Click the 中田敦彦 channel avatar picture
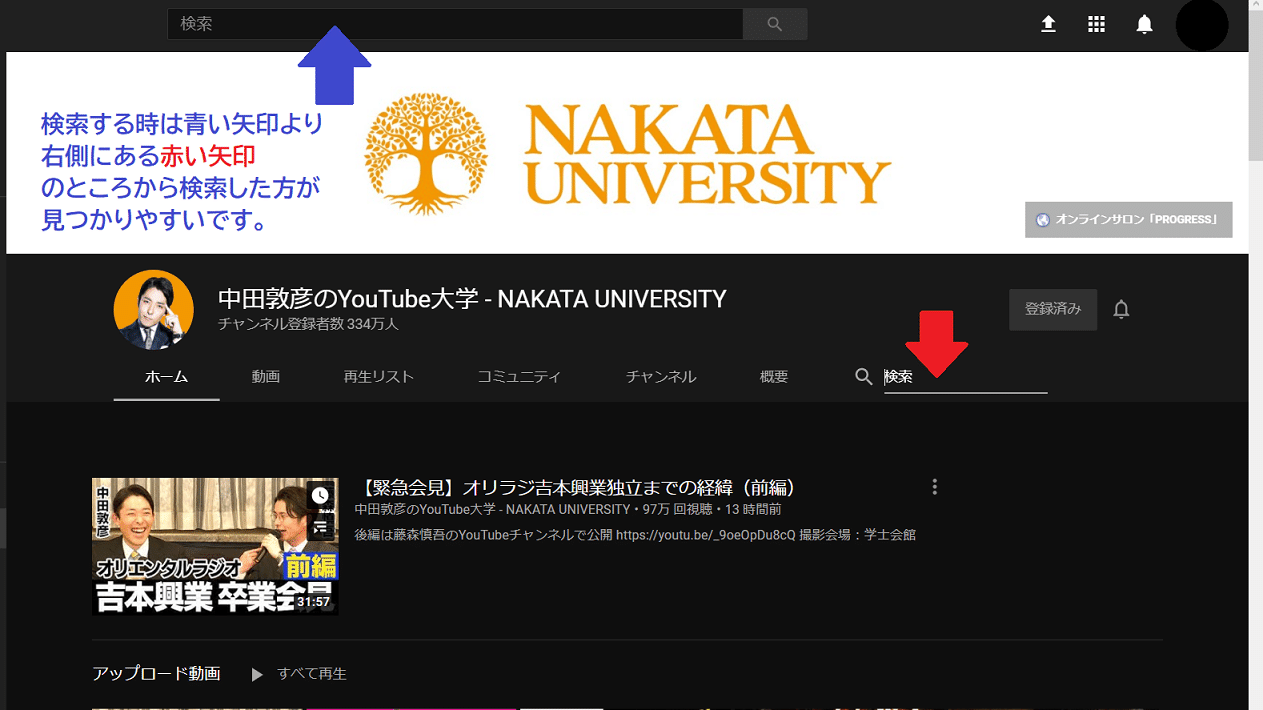Screen dimensions: 1263x710 (x=153, y=310)
